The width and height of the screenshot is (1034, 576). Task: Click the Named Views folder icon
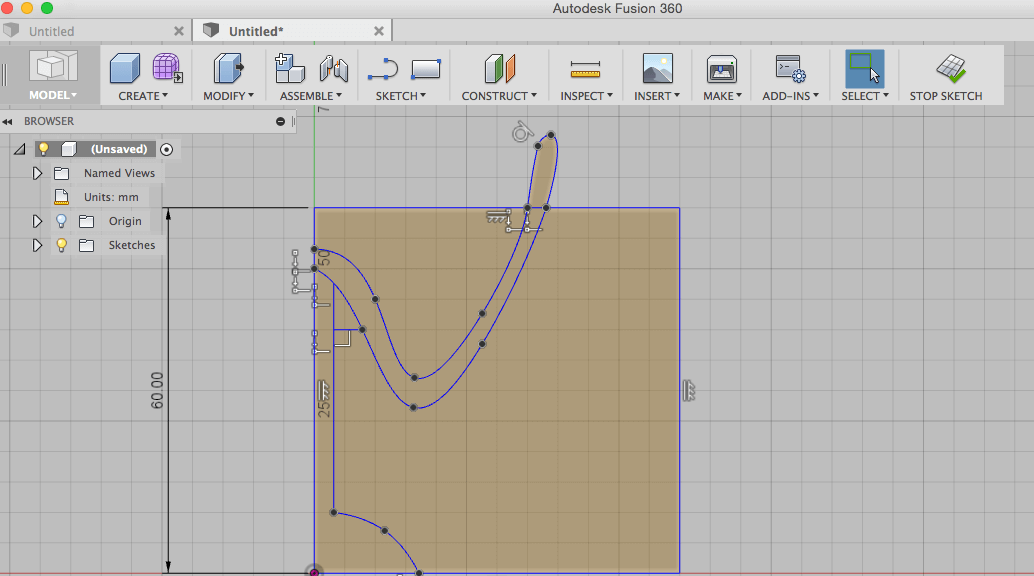click(61, 173)
